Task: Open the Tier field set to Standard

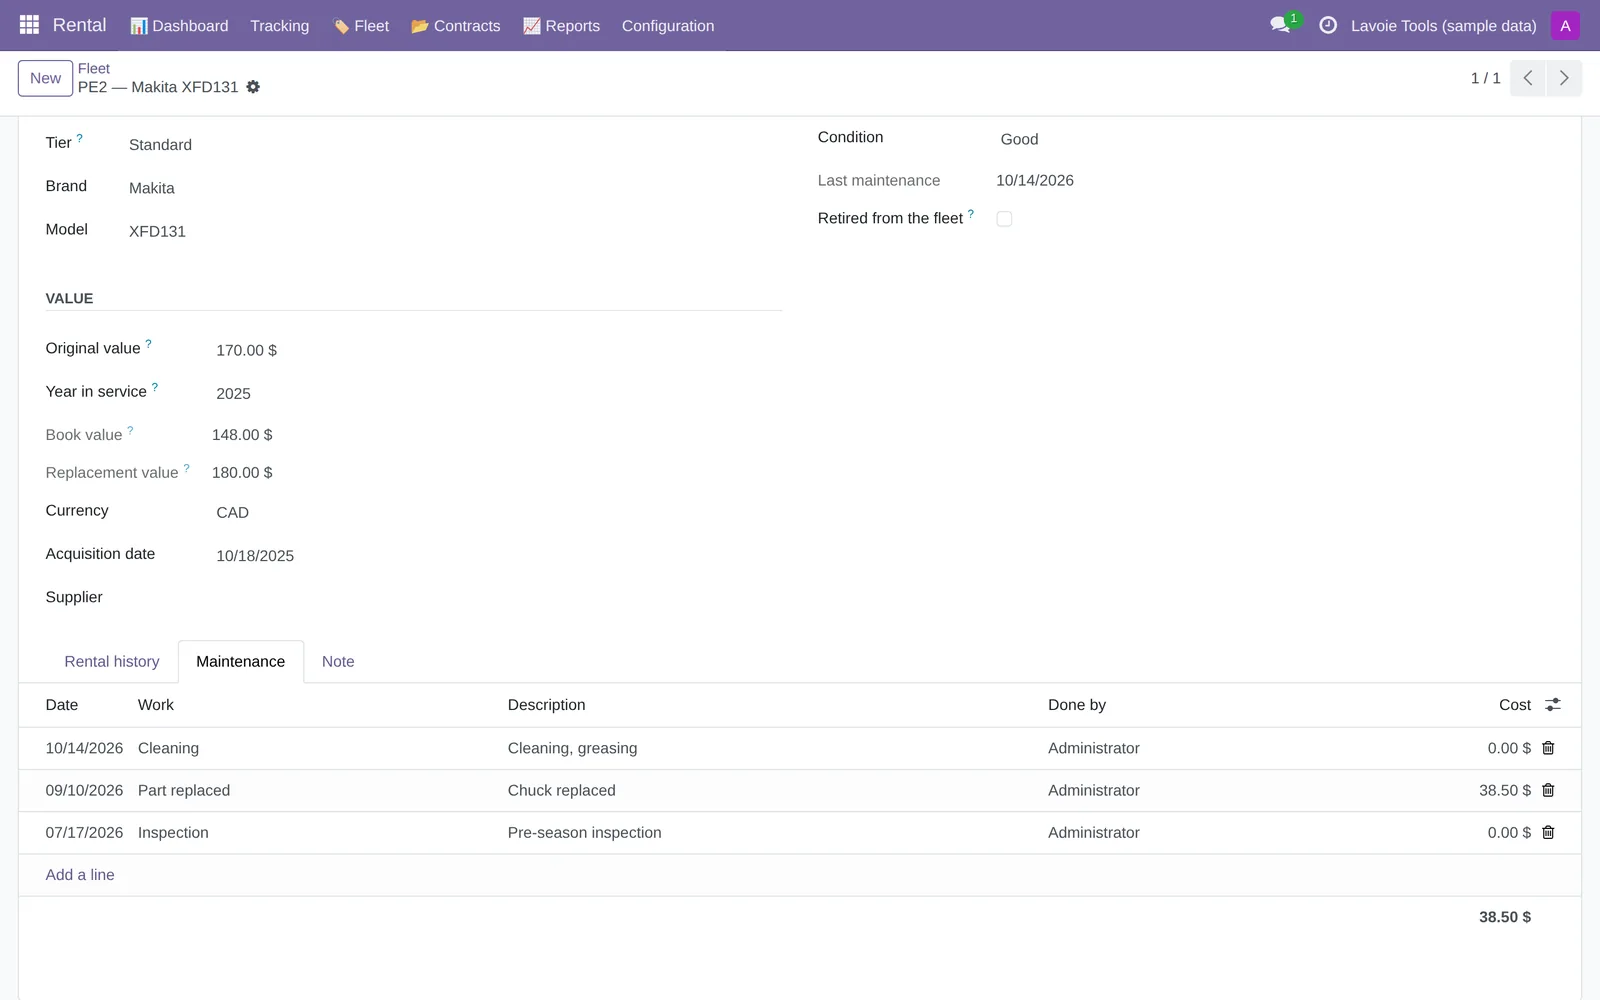Action: (x=450, y=145)
